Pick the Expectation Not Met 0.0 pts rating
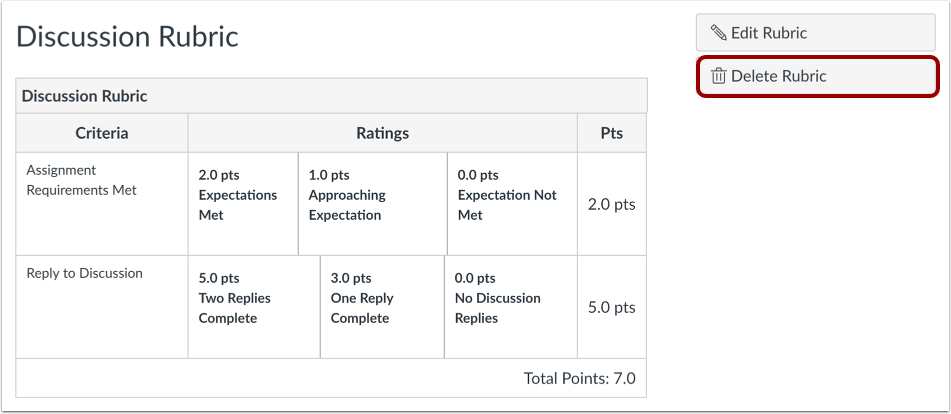This screenshot has width=951, height=414. (x=512, y=204)
